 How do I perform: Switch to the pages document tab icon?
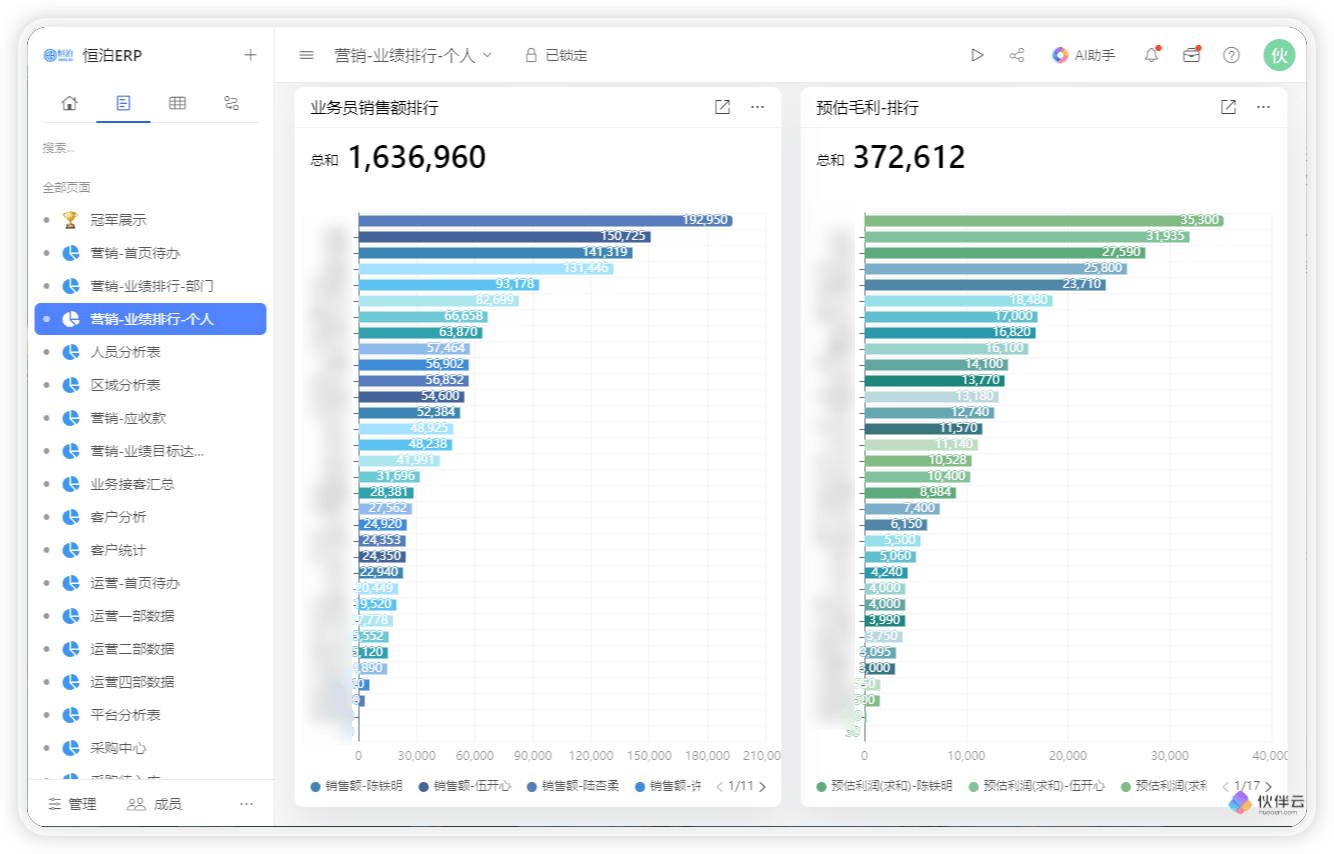123,103
